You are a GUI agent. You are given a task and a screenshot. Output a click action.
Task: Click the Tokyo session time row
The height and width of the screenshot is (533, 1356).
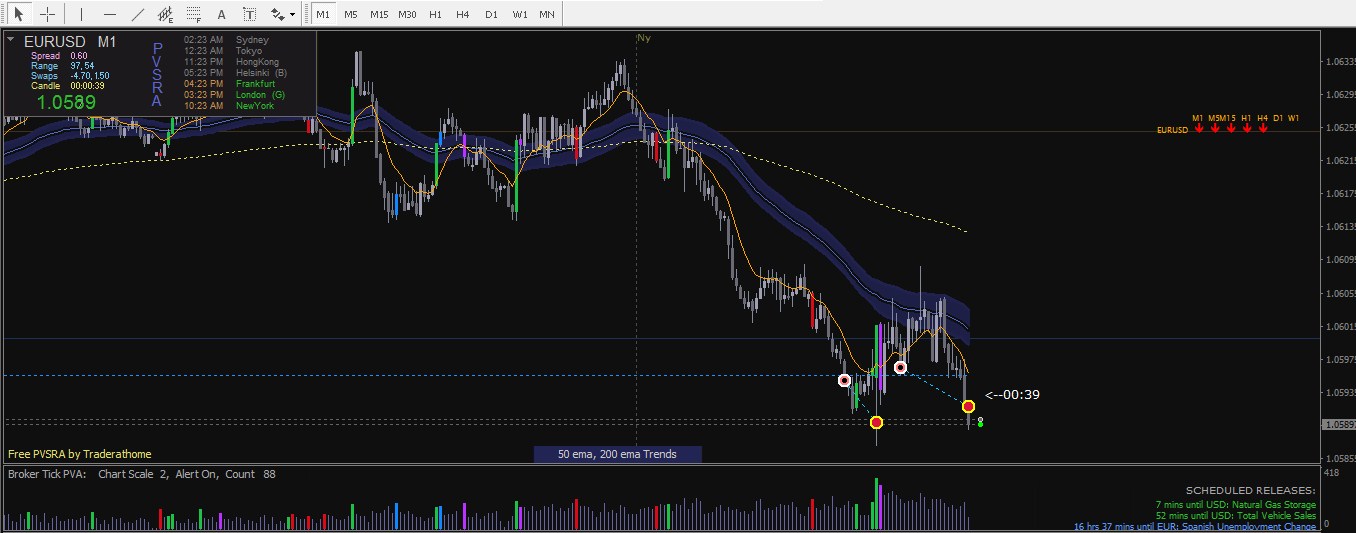tap(223, 51)
